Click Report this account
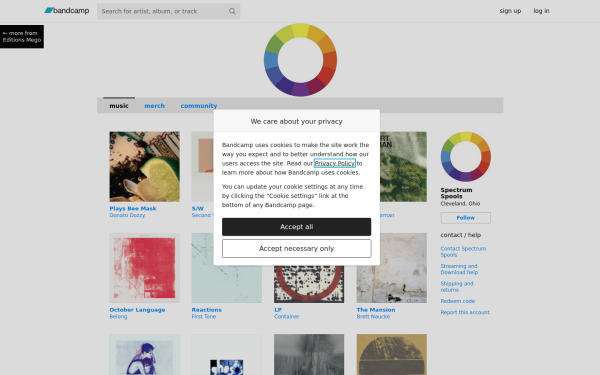The height and width of the screenshot is (375, 600). click(x=465, y=312)
